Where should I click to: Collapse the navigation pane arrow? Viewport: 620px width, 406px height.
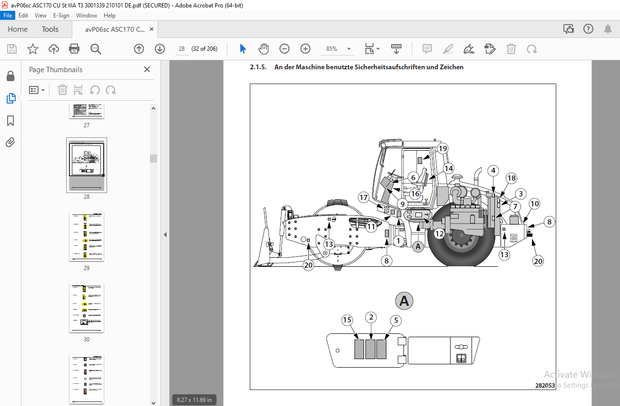pyautogui.click(x=165, y=234)
